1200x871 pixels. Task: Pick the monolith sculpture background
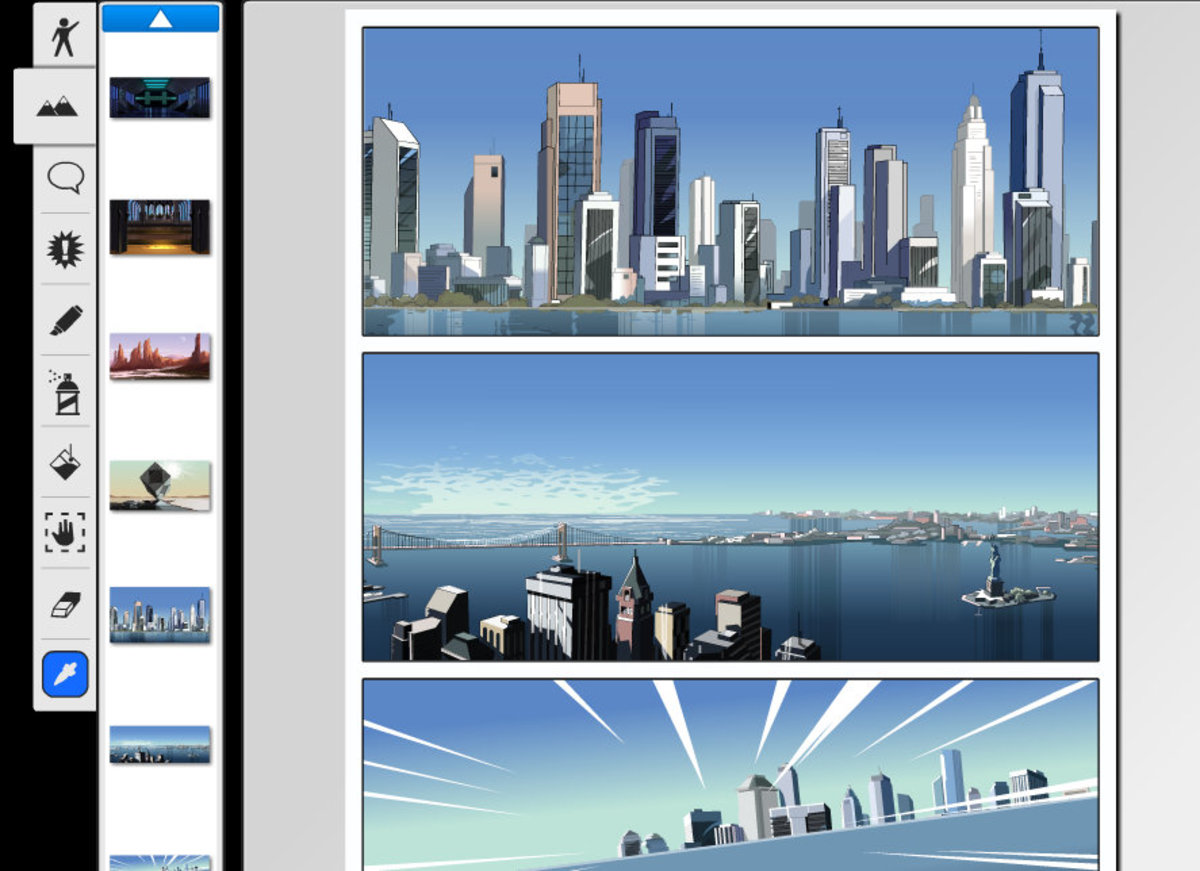[x=160, y=483]
